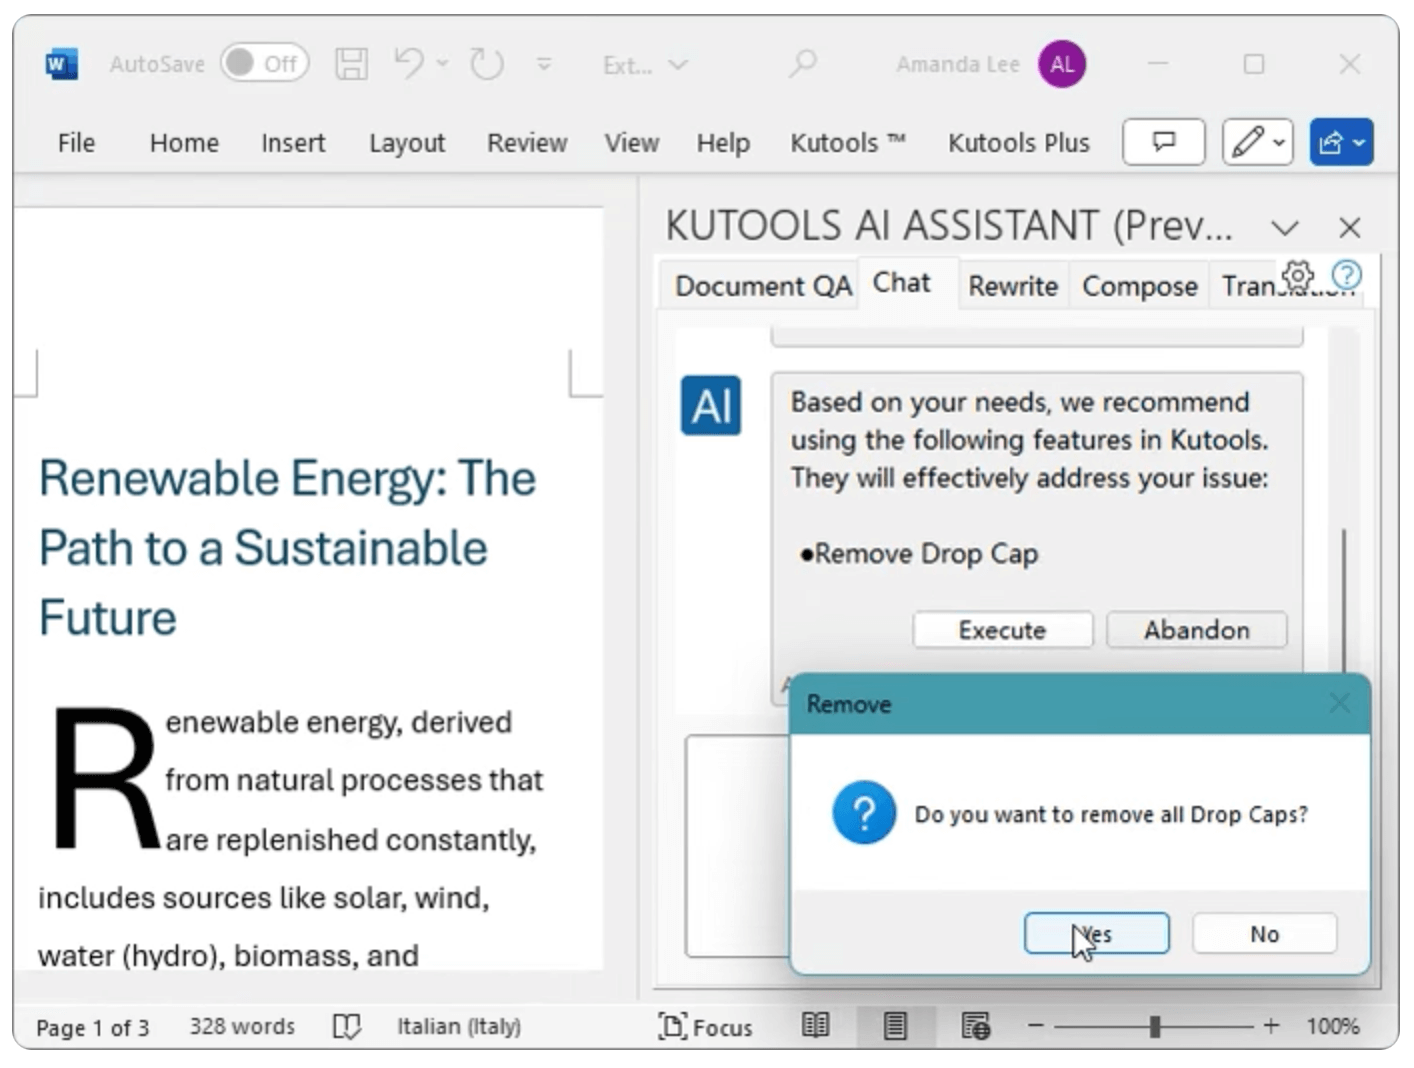
Task: Click the 'Italian (Italy)' language indicator
Action: (459, 1027)
